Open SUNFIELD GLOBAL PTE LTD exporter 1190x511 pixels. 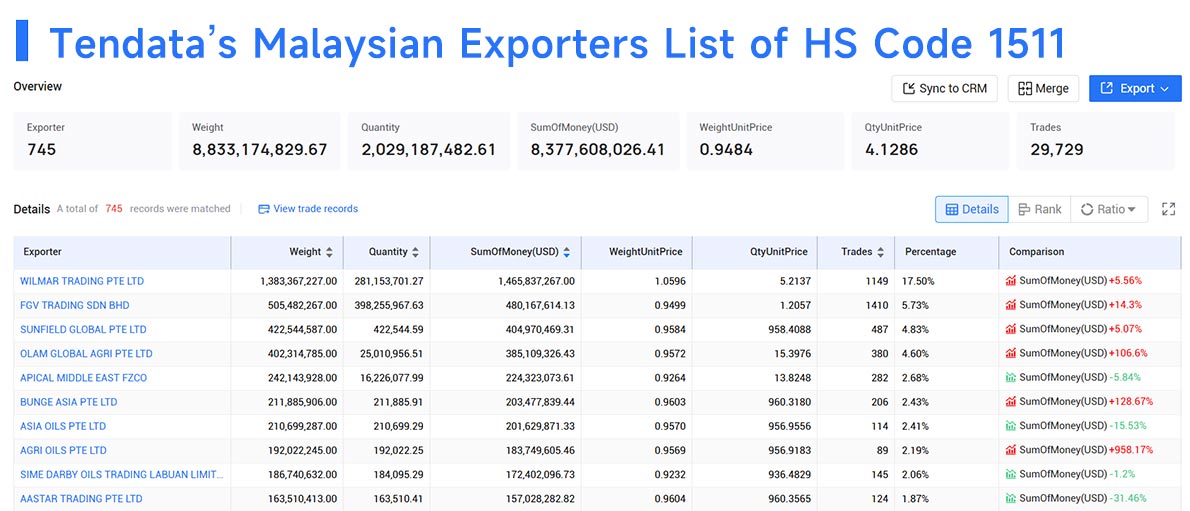coord(83,330)
